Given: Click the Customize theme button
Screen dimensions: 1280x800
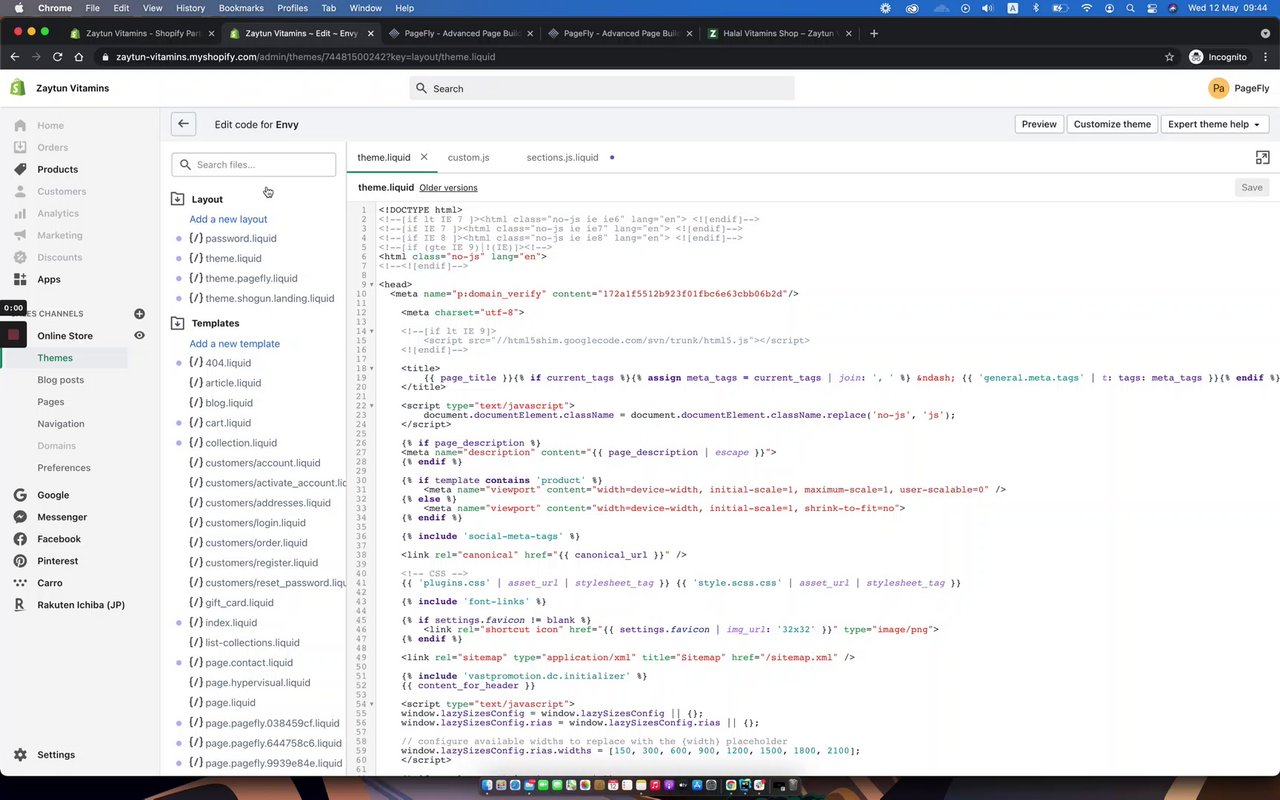Looking at the screenshot, I should [x=1112, y=124].
